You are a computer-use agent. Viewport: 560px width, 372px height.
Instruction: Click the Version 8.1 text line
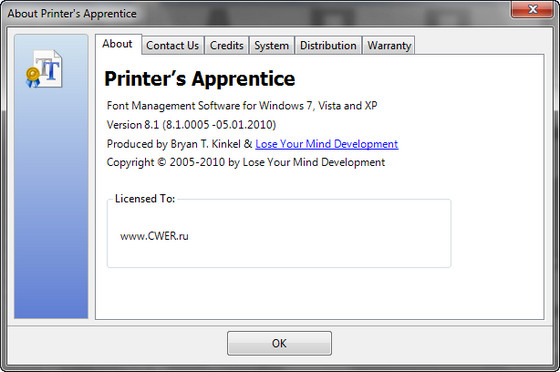[191, 125]
